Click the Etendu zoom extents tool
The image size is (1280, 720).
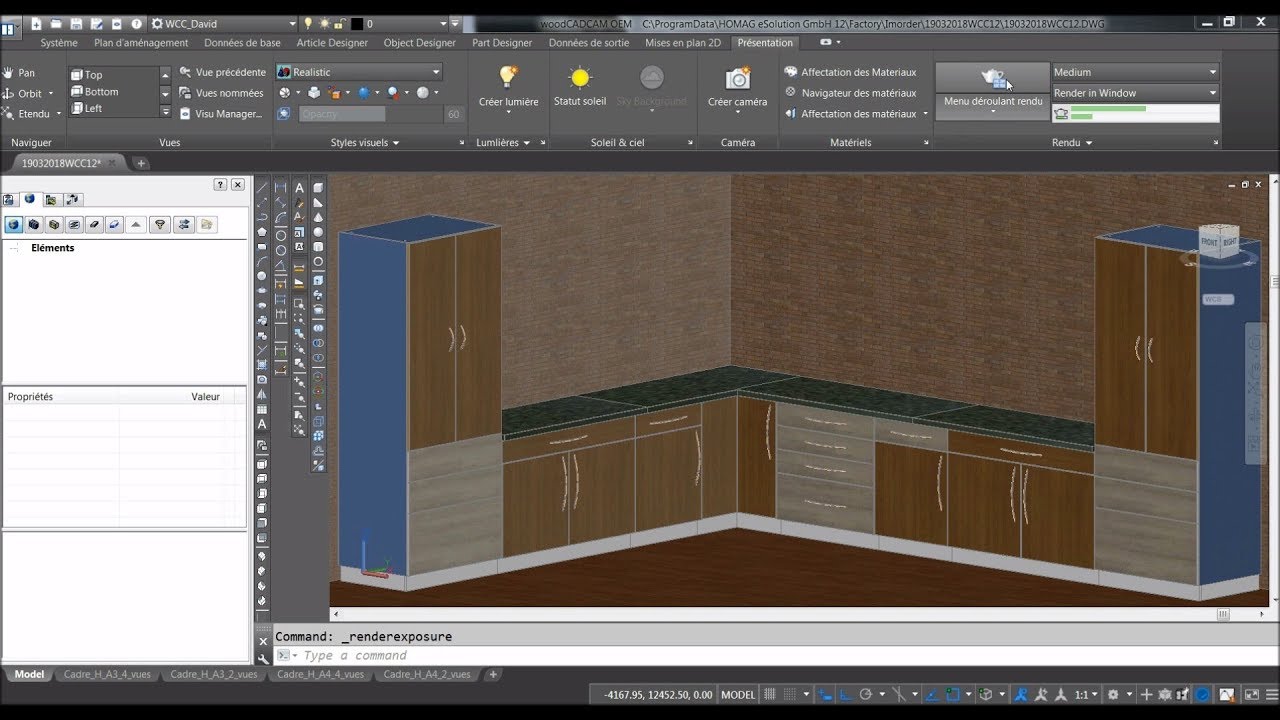(26, 114)
